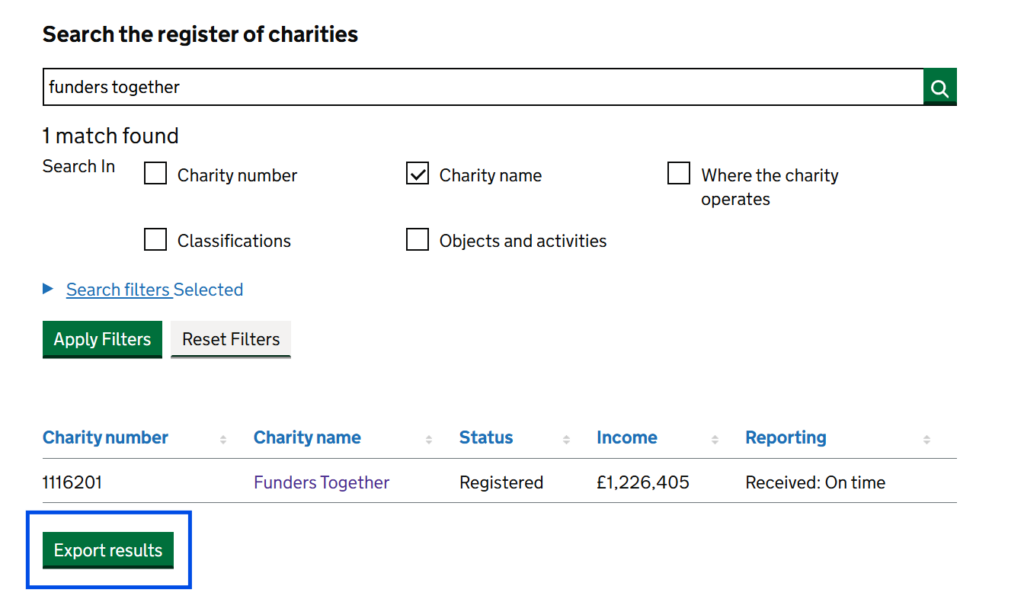1024x599 pixels.
Task: Toggle the Objects and activities checkbox
Action: [417, 240]
